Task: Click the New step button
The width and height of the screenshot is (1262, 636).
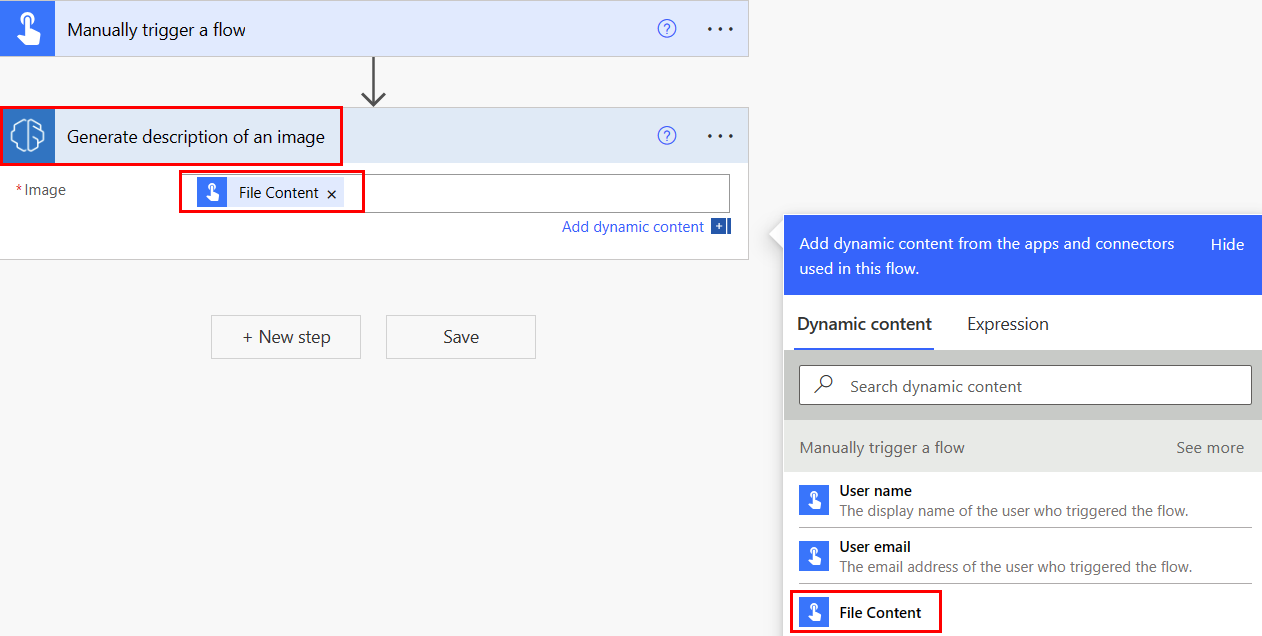Action: 285,337
